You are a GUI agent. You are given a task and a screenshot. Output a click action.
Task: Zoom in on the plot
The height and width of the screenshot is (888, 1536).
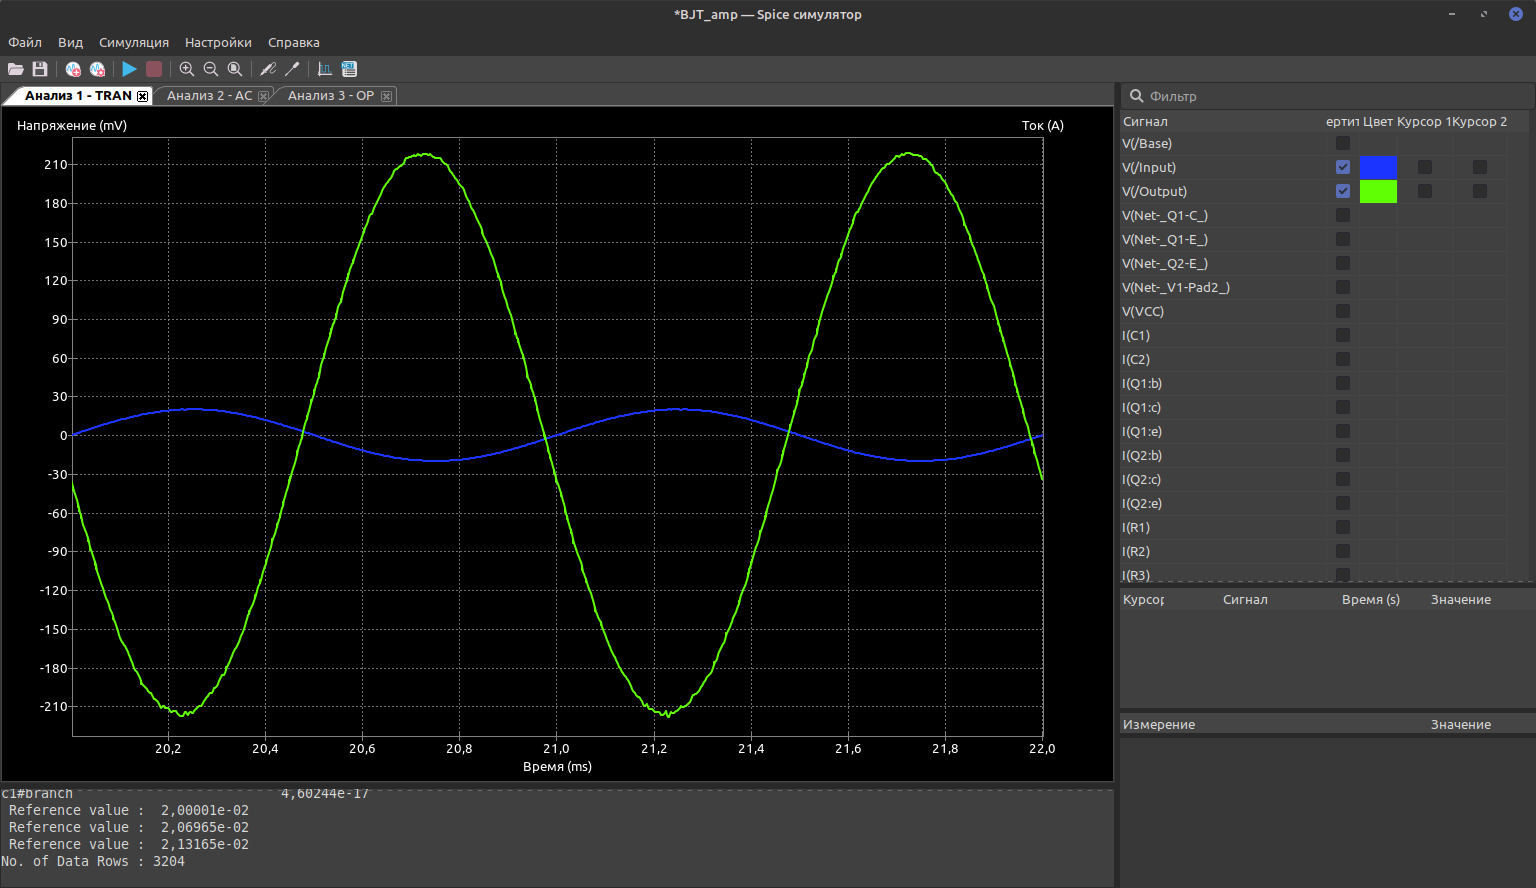click(x=187, y=69)
